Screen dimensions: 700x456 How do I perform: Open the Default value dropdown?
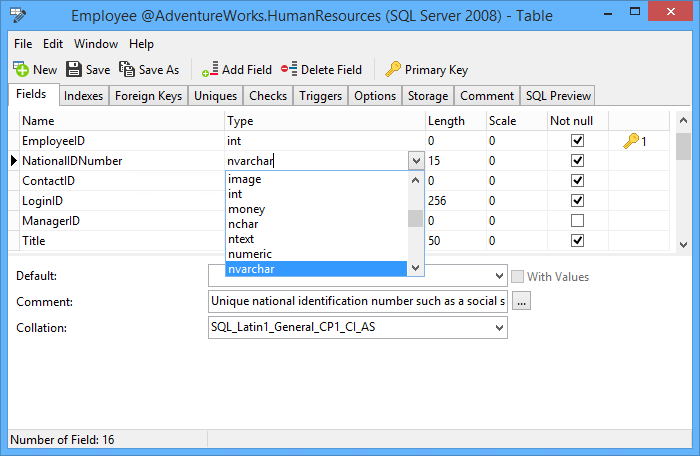click(500, 276)
